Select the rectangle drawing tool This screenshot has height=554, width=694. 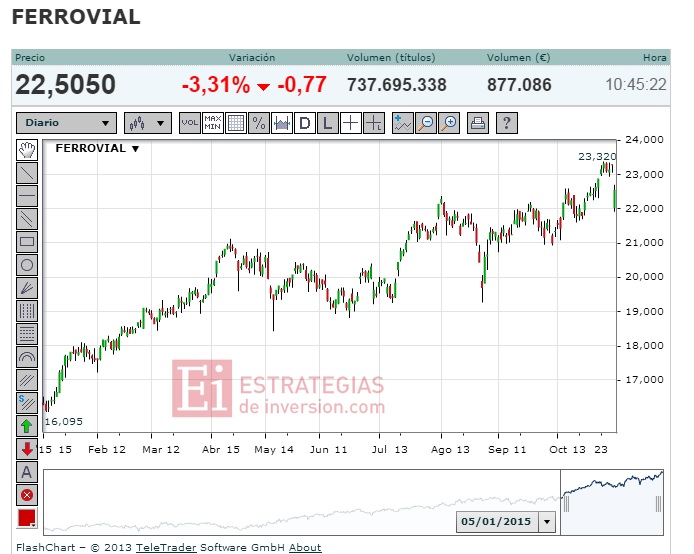pyautogui.click(x=27, y=242)
